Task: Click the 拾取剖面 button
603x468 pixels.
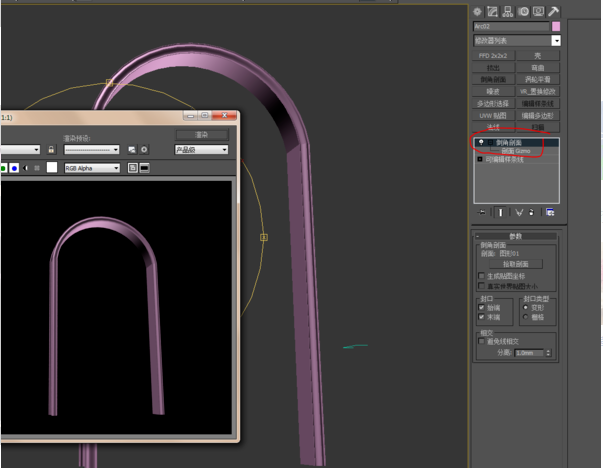Action: point(516,264)
